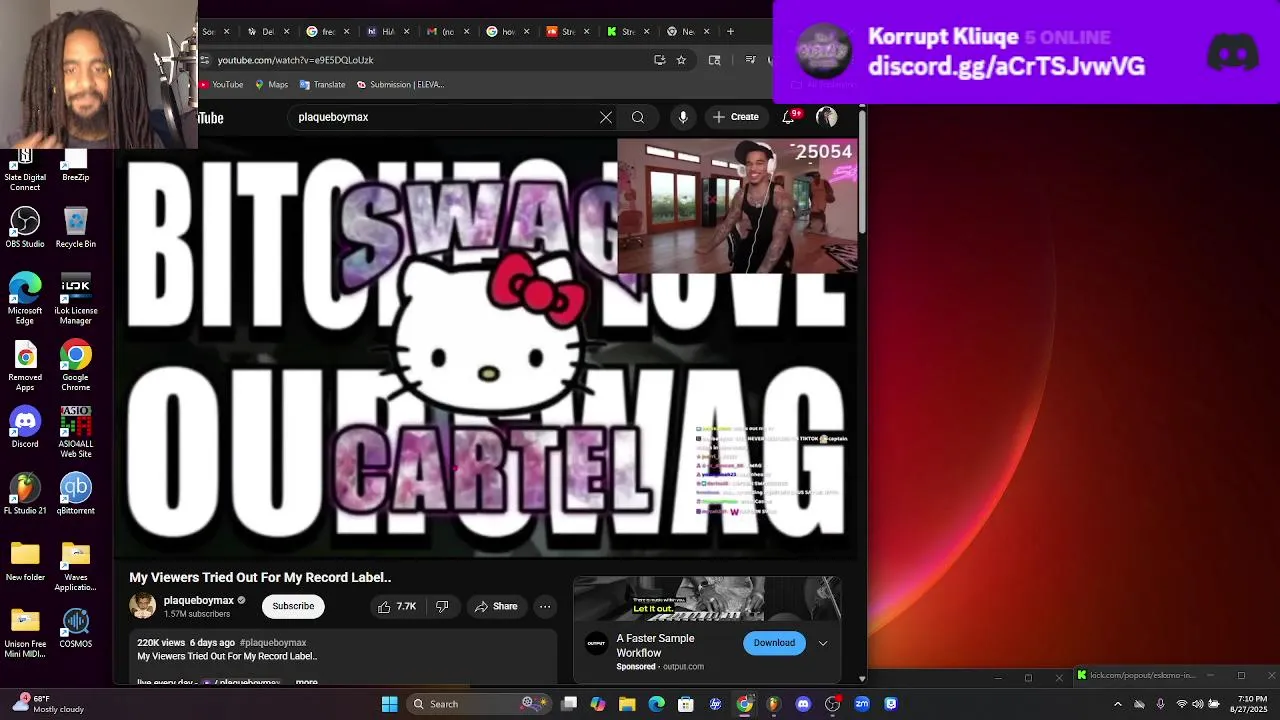Open Windows Start menu
Viewport: 1280px width, 720px height.
click(x=389, y=704)
